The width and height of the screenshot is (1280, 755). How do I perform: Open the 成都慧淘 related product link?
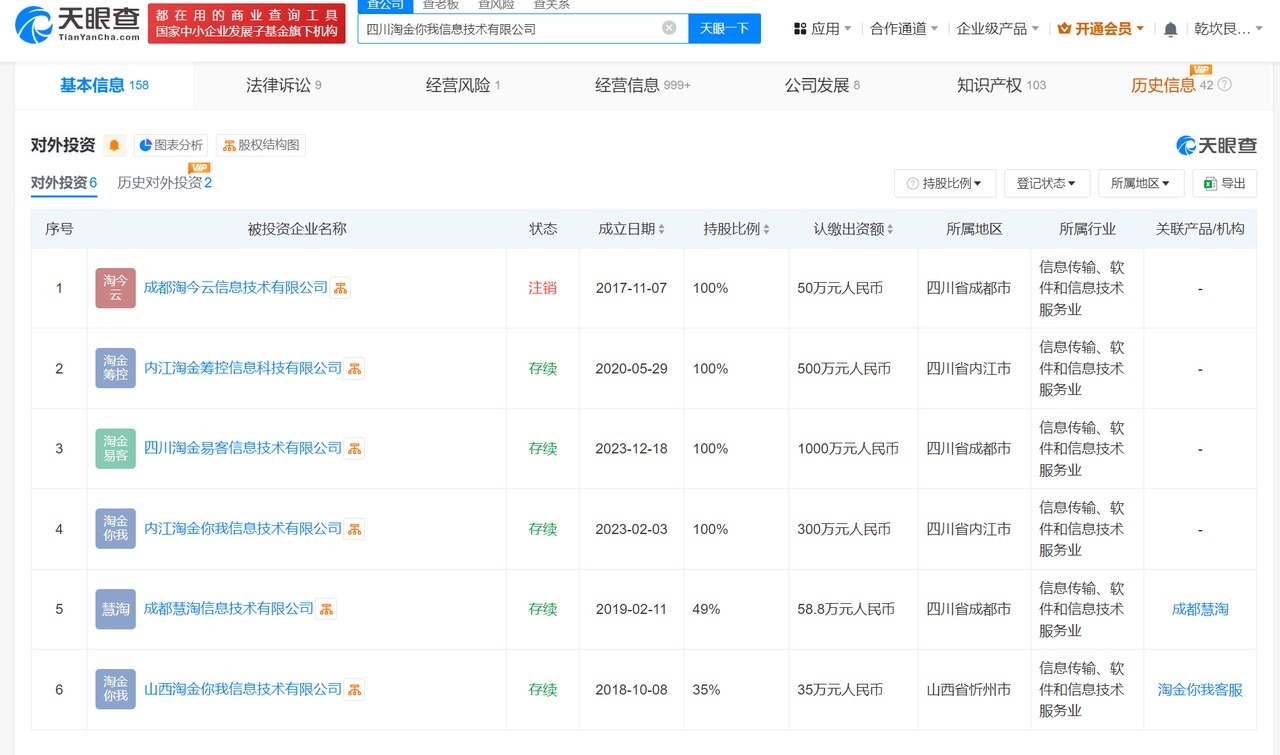1199,608
